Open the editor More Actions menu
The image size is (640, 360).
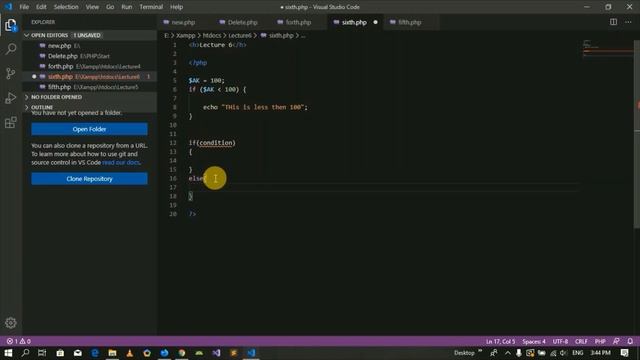pyautogui.click(x=628, y=22)
